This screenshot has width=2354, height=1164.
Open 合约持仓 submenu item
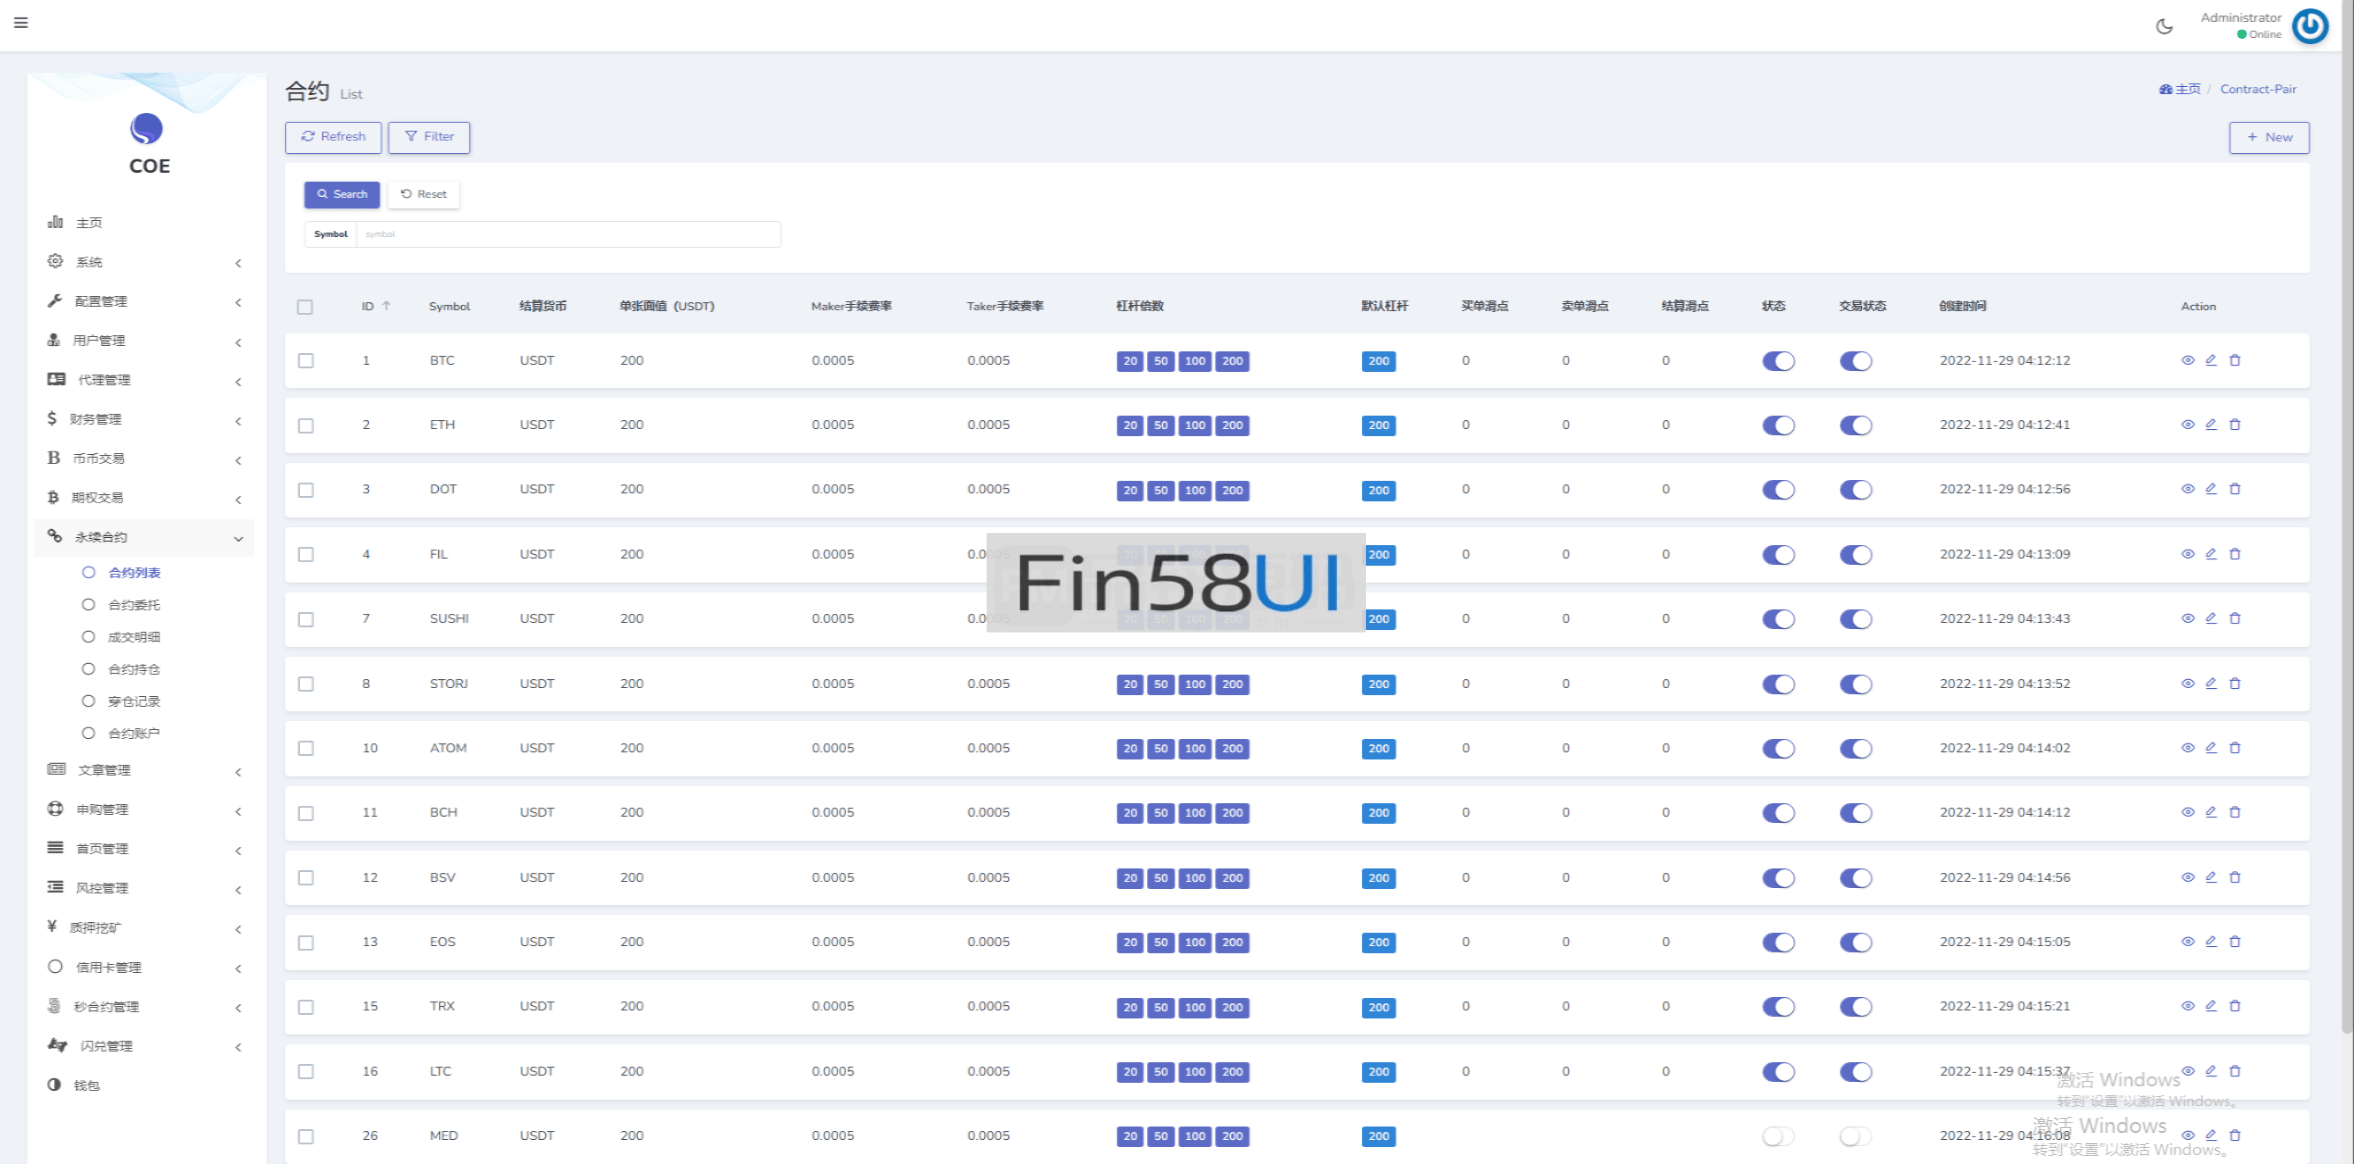(134, 669)
